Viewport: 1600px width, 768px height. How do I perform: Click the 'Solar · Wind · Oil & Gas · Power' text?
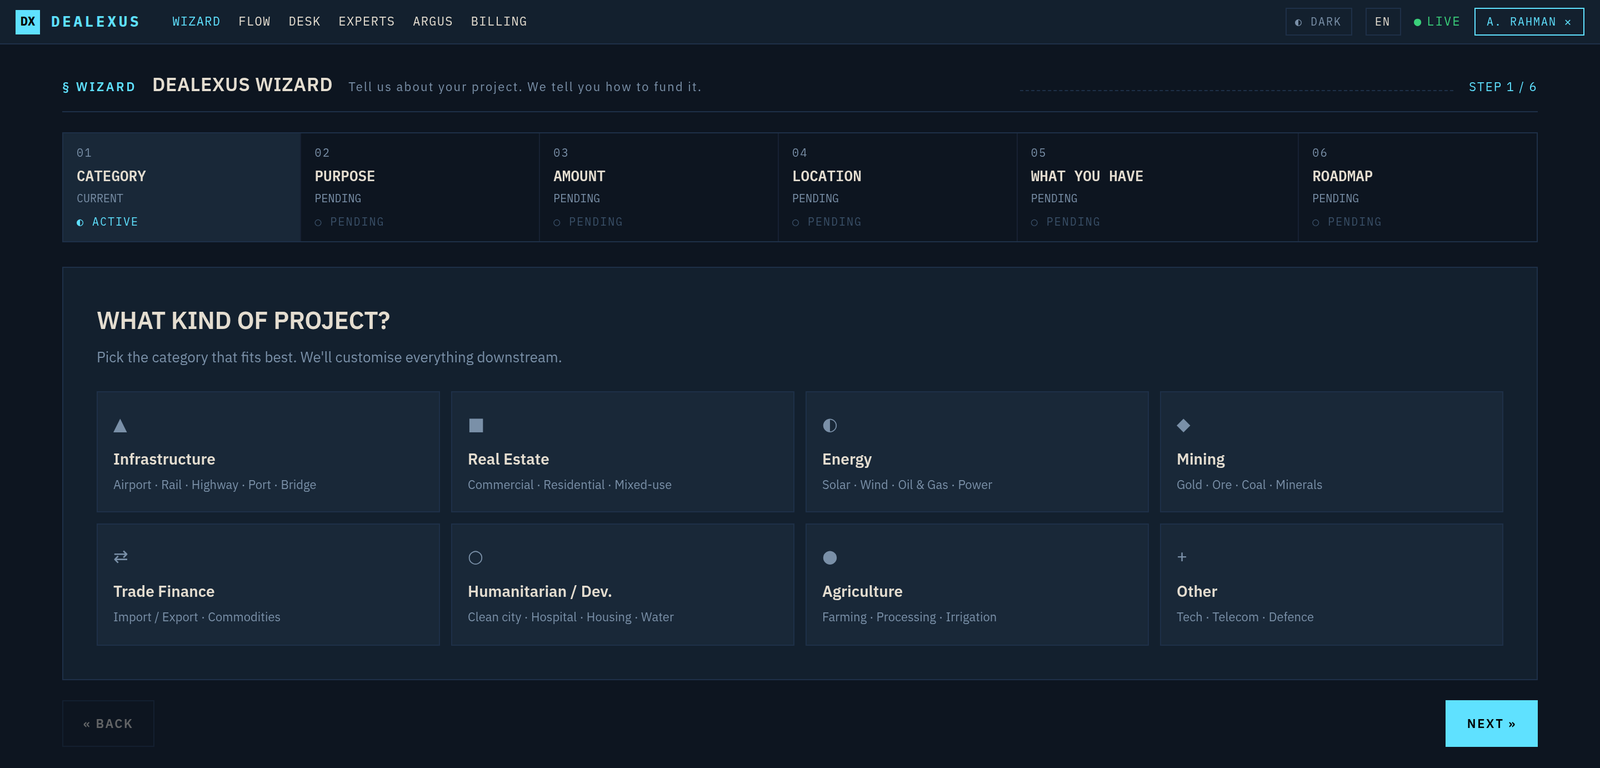pos(907,485)
